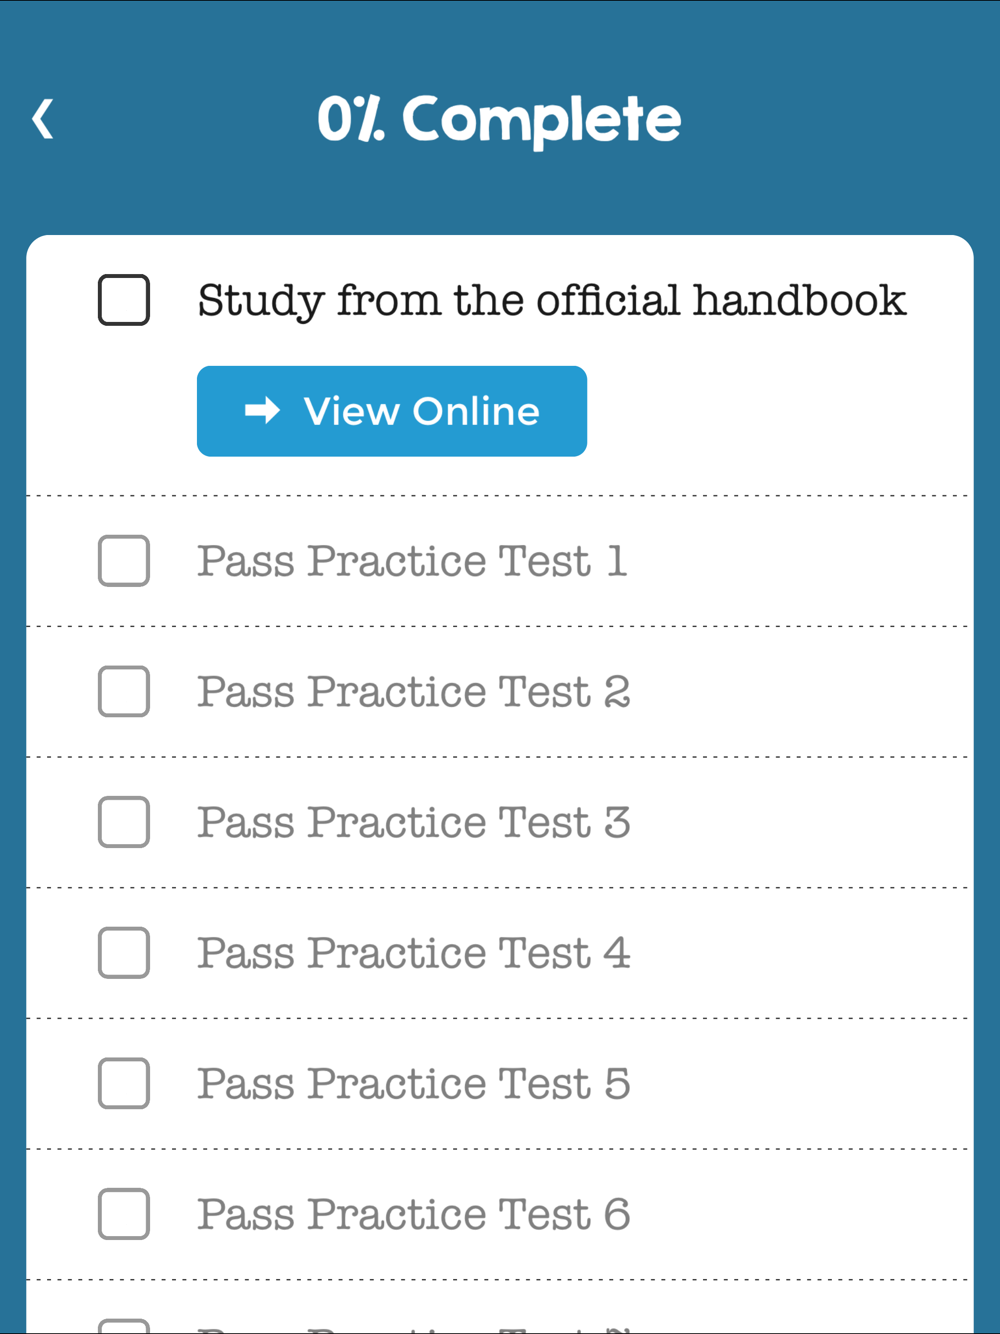Go back using the top-left chevron

pyautogui.click(x=42, y=119)
